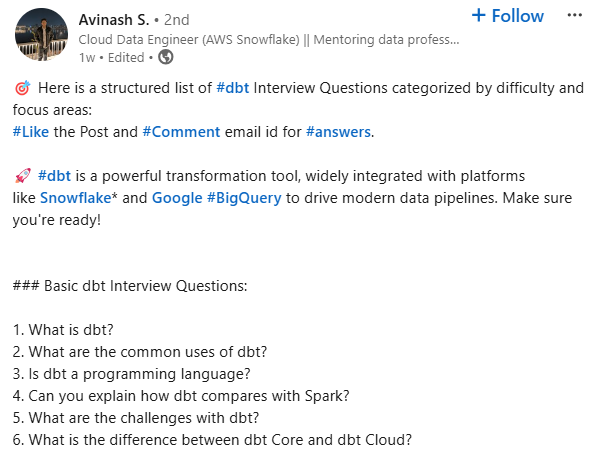Open the #answers hashtag link
The width and height of the screenshot is (600, 457).
pyautogui.click(x=338, y=132)
